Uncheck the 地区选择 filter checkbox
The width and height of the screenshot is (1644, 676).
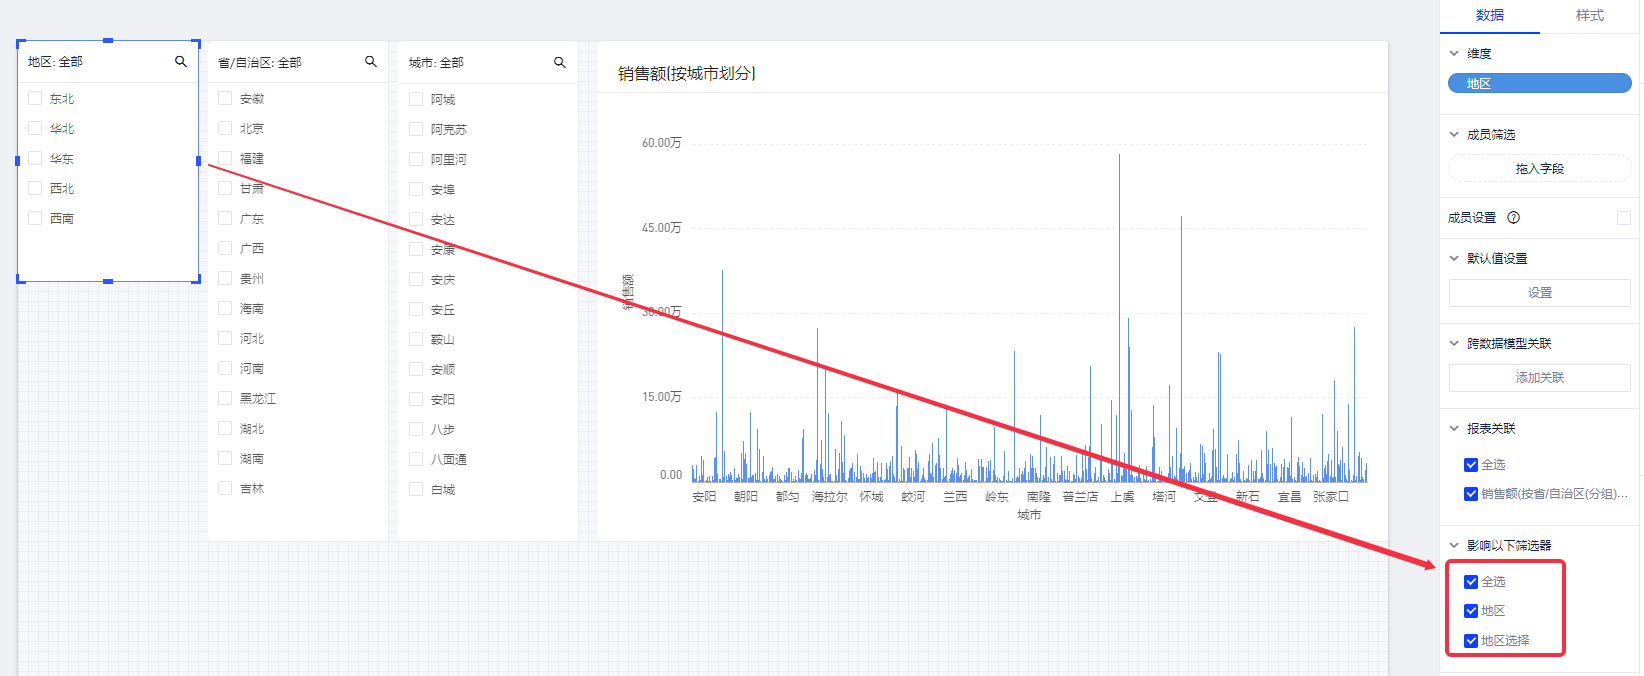tap(1471, 641)
